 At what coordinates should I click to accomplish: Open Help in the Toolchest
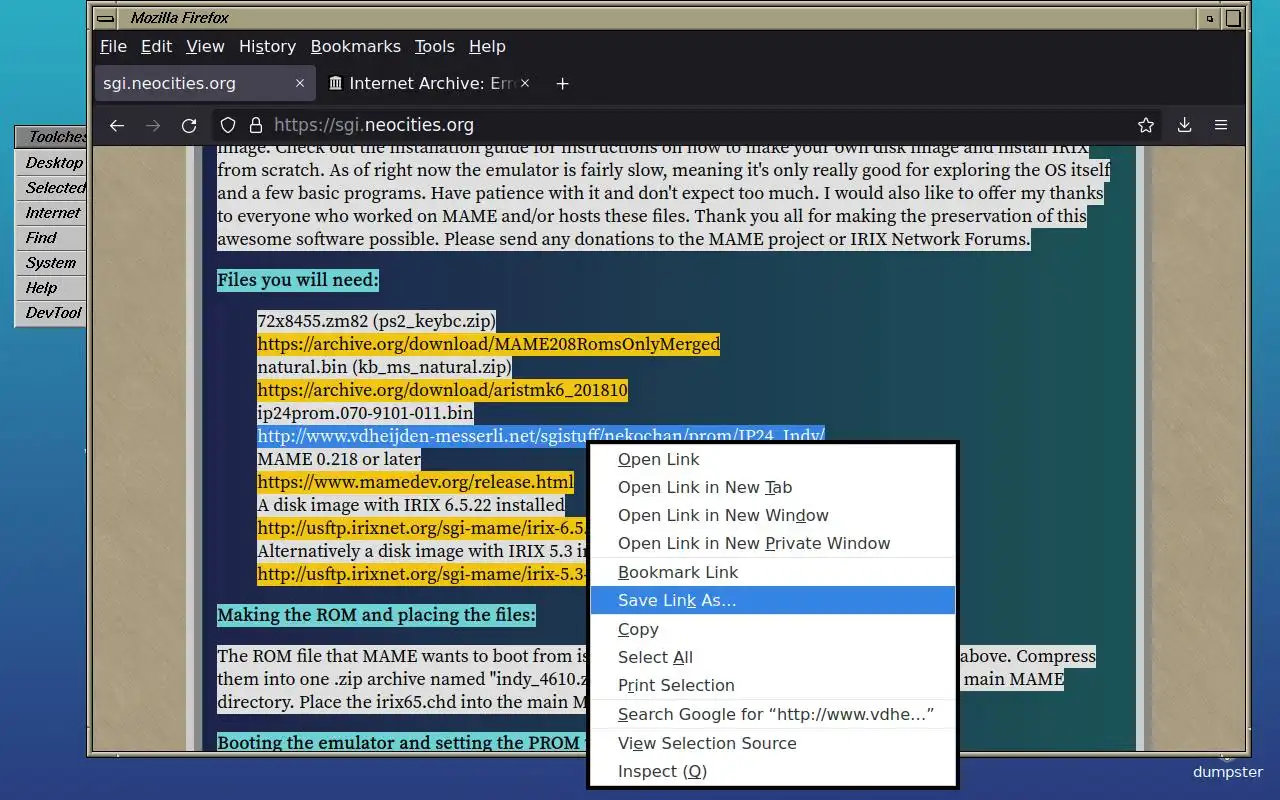tap(53, 288)
